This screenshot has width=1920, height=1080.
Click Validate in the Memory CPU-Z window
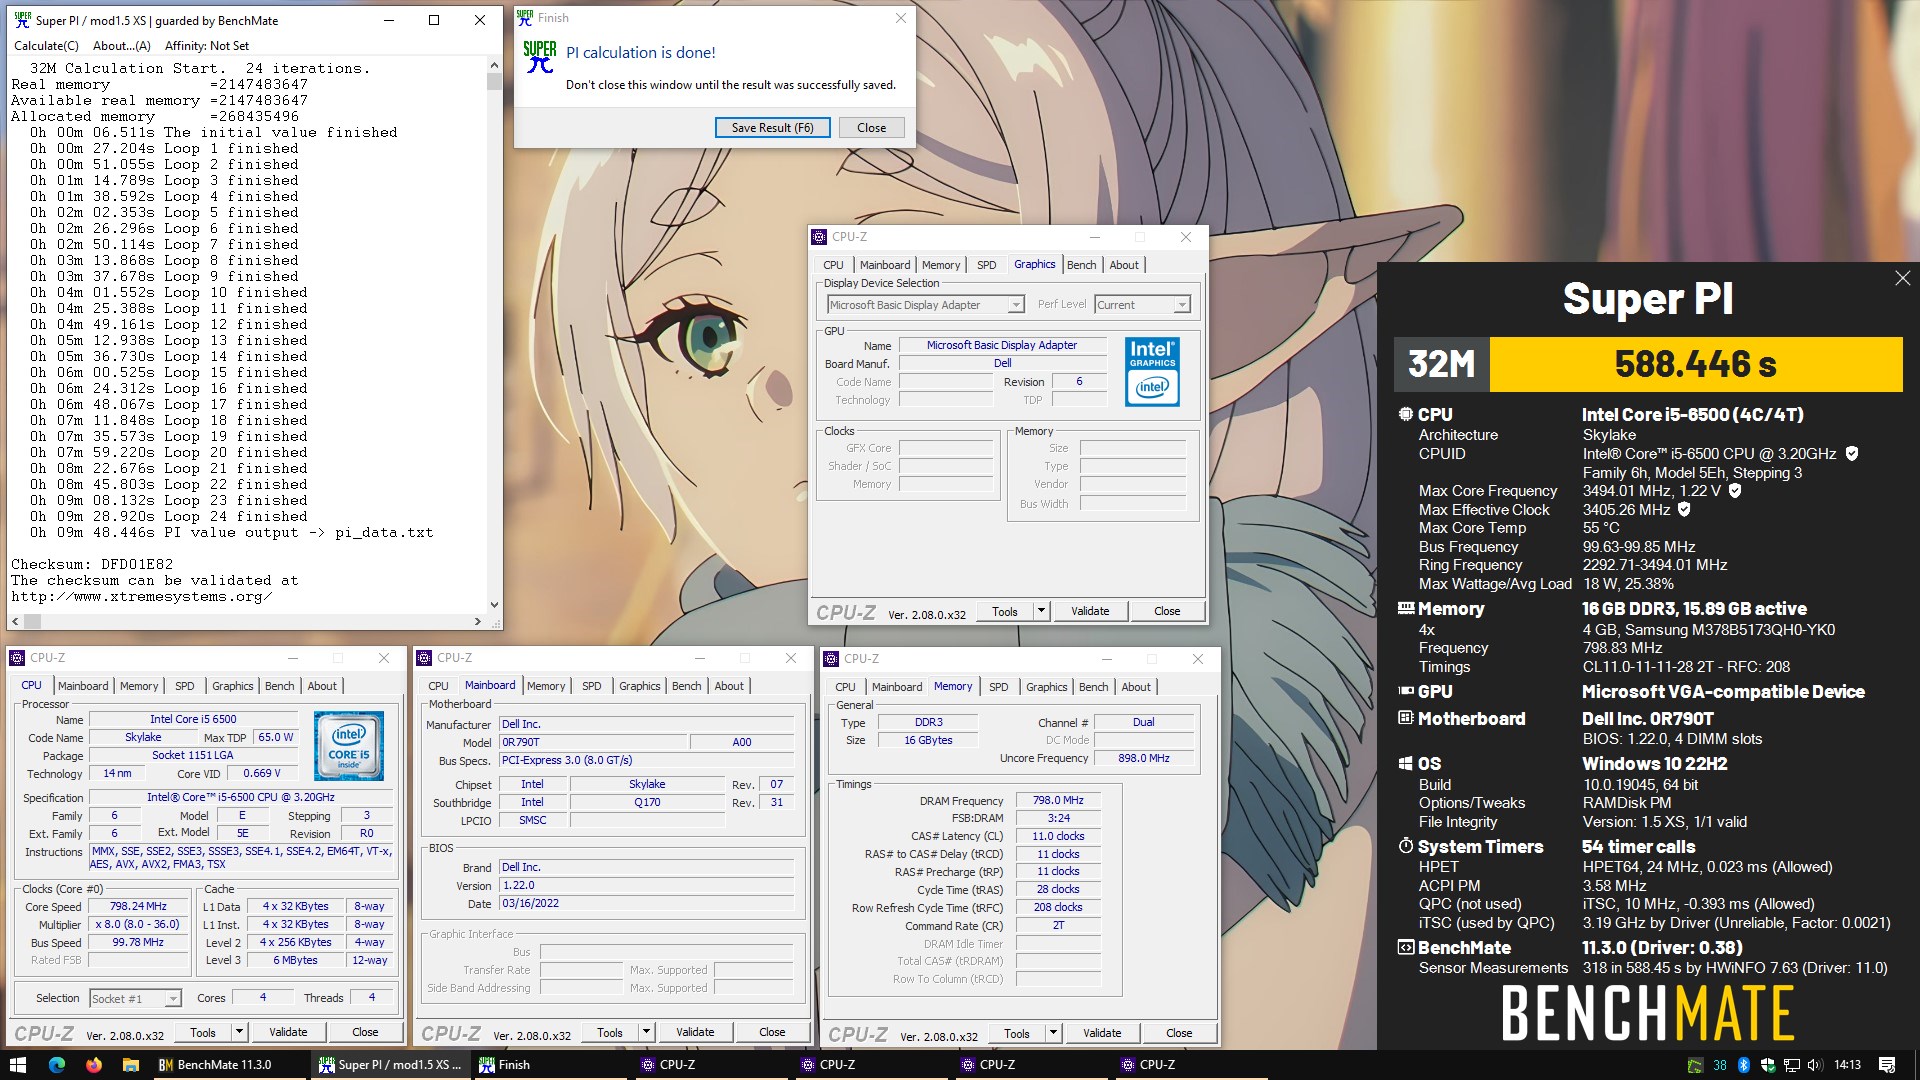(1102, 1033)
